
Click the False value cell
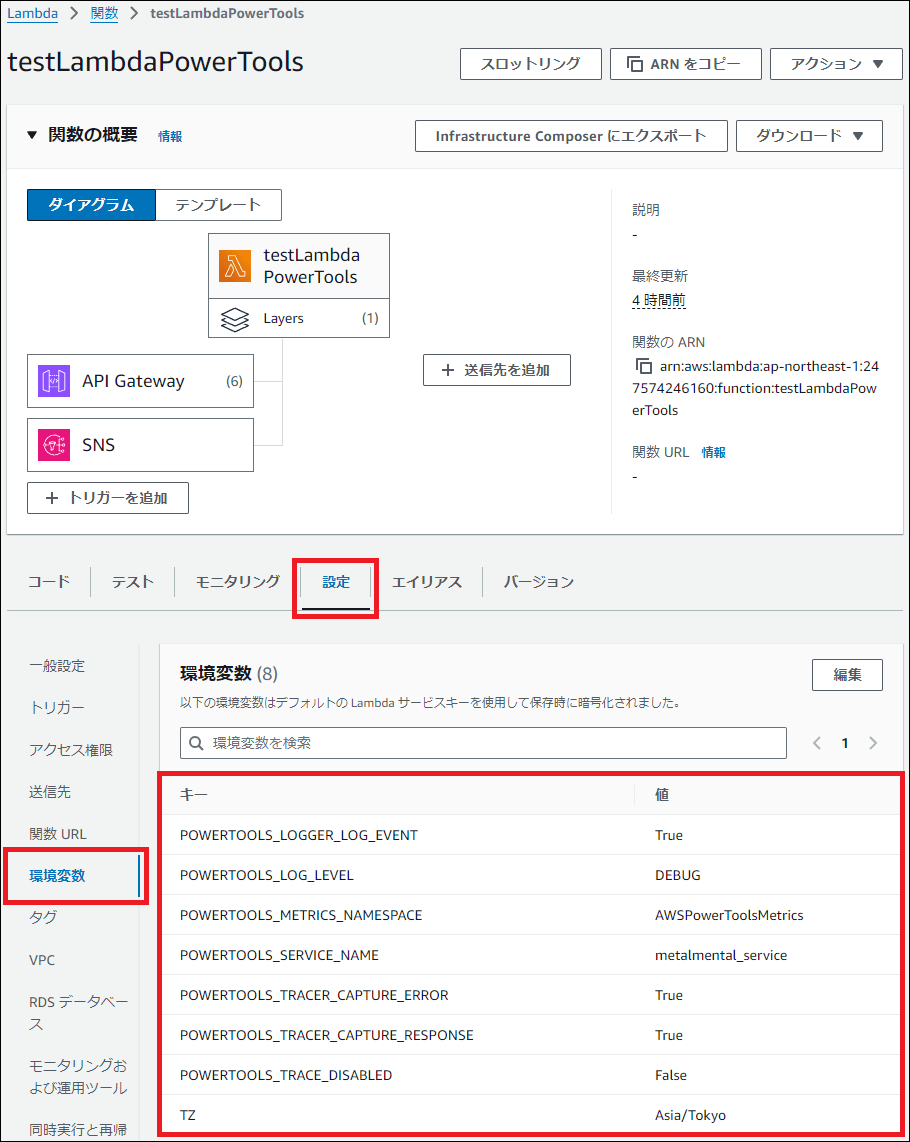[671, 1076]
